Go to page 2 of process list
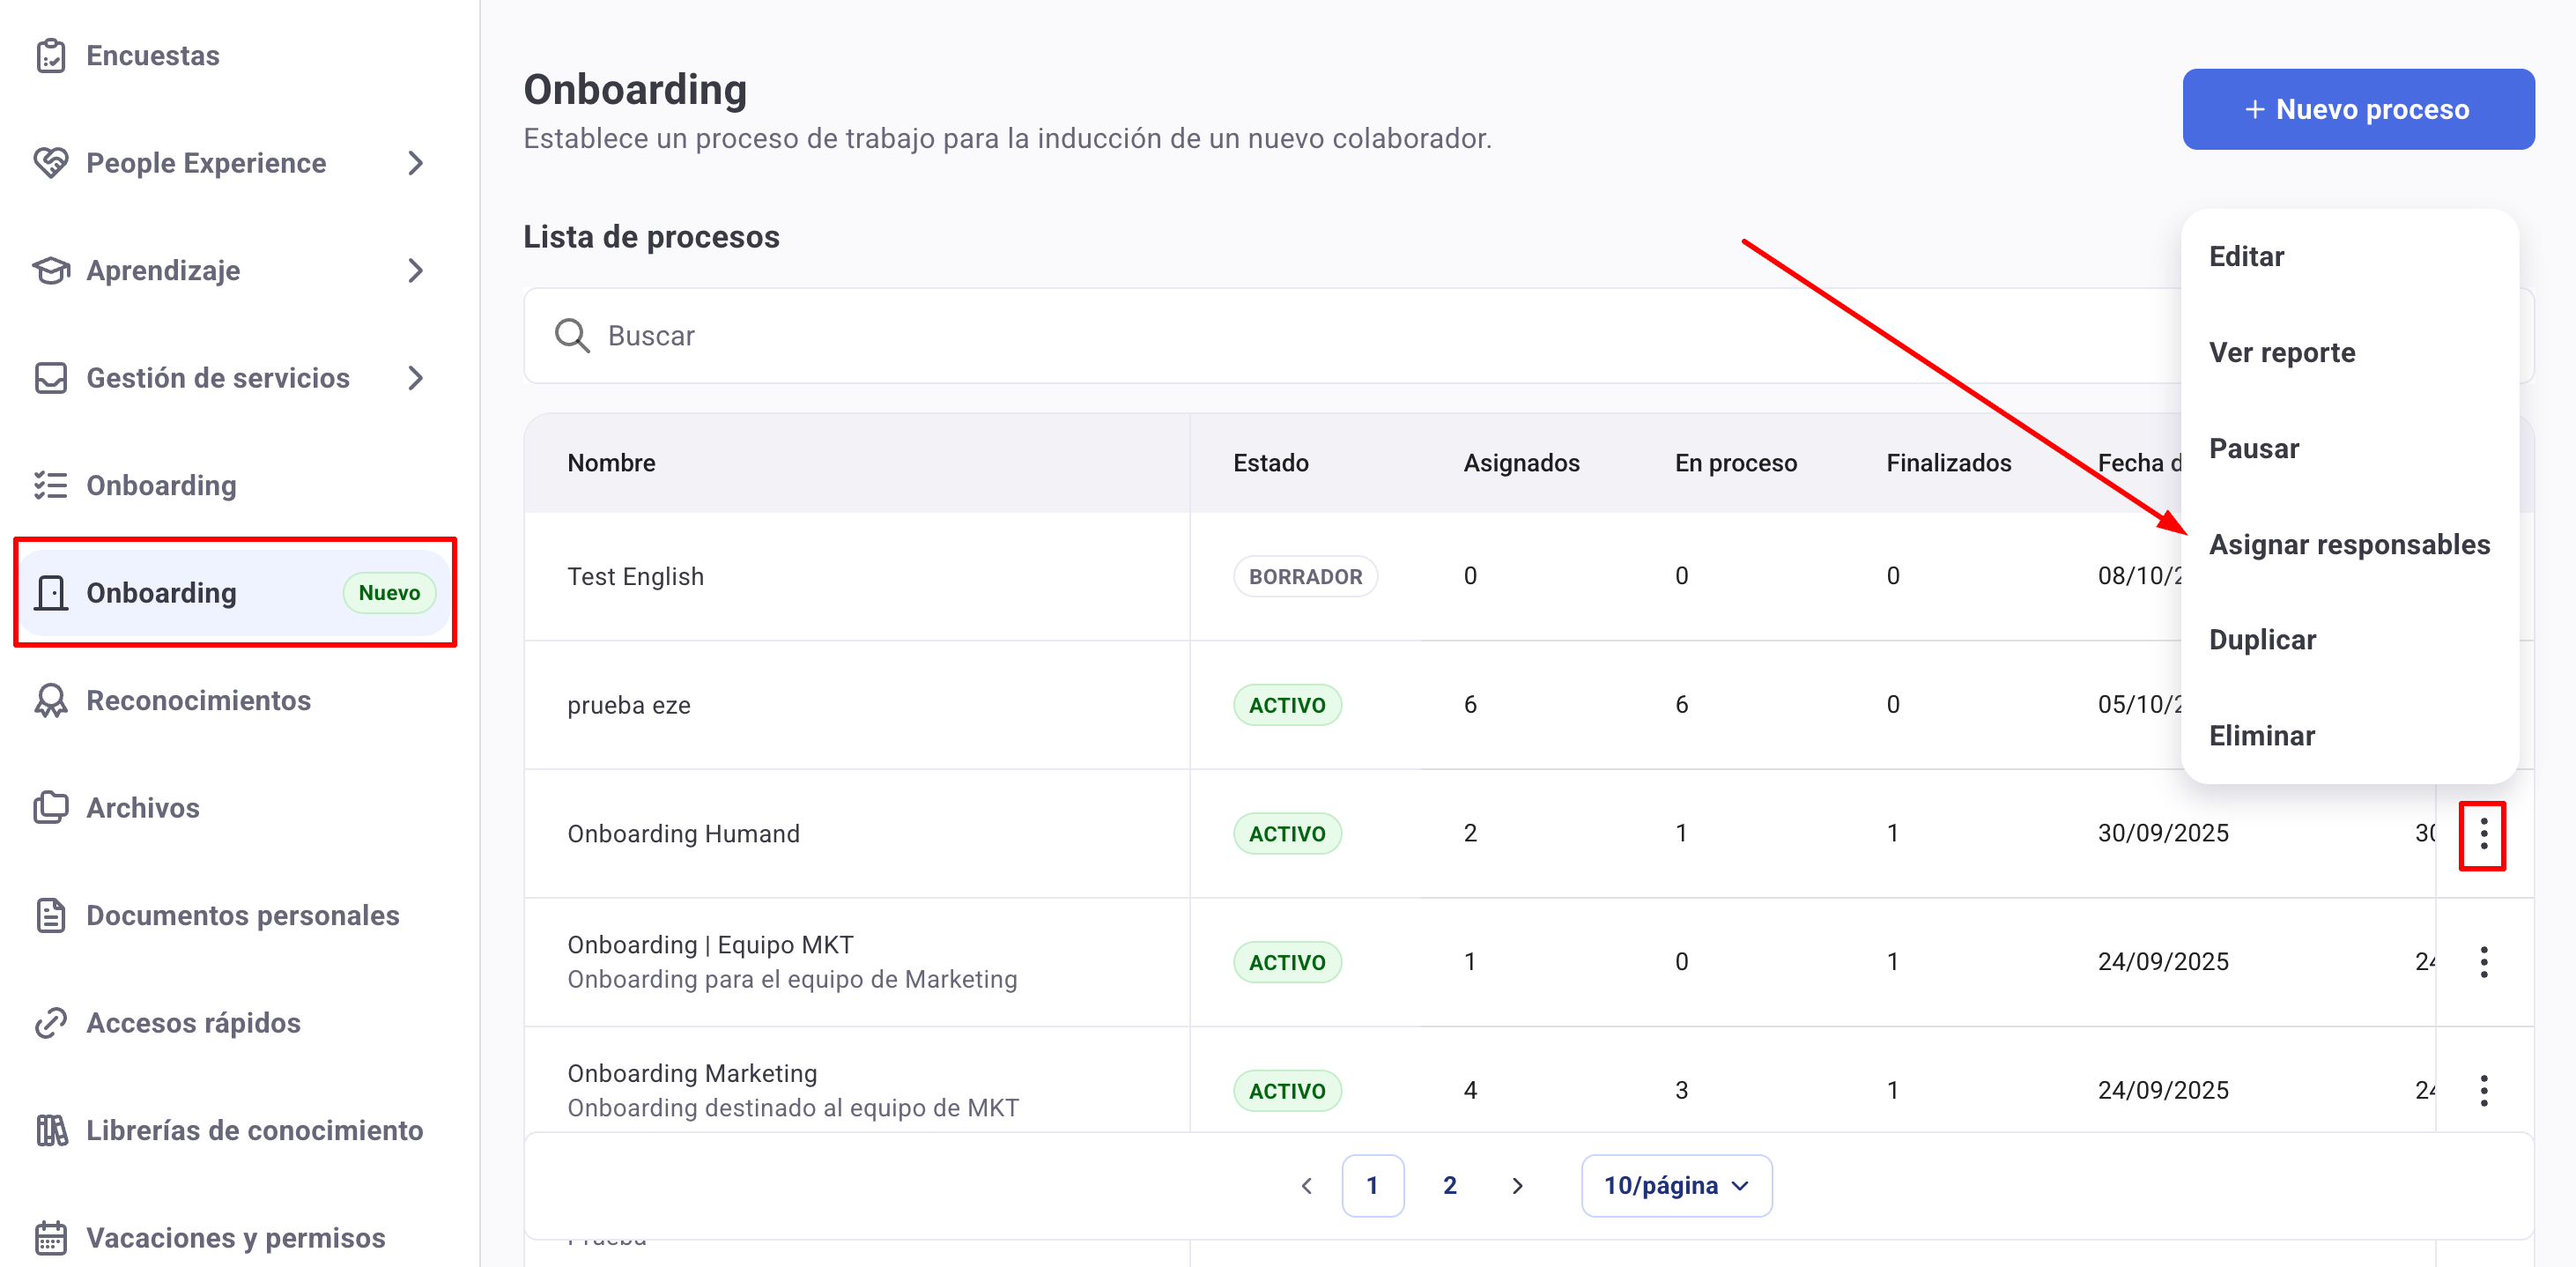This screenshot has width=2576, height=1267. tap(1449, 1186)
